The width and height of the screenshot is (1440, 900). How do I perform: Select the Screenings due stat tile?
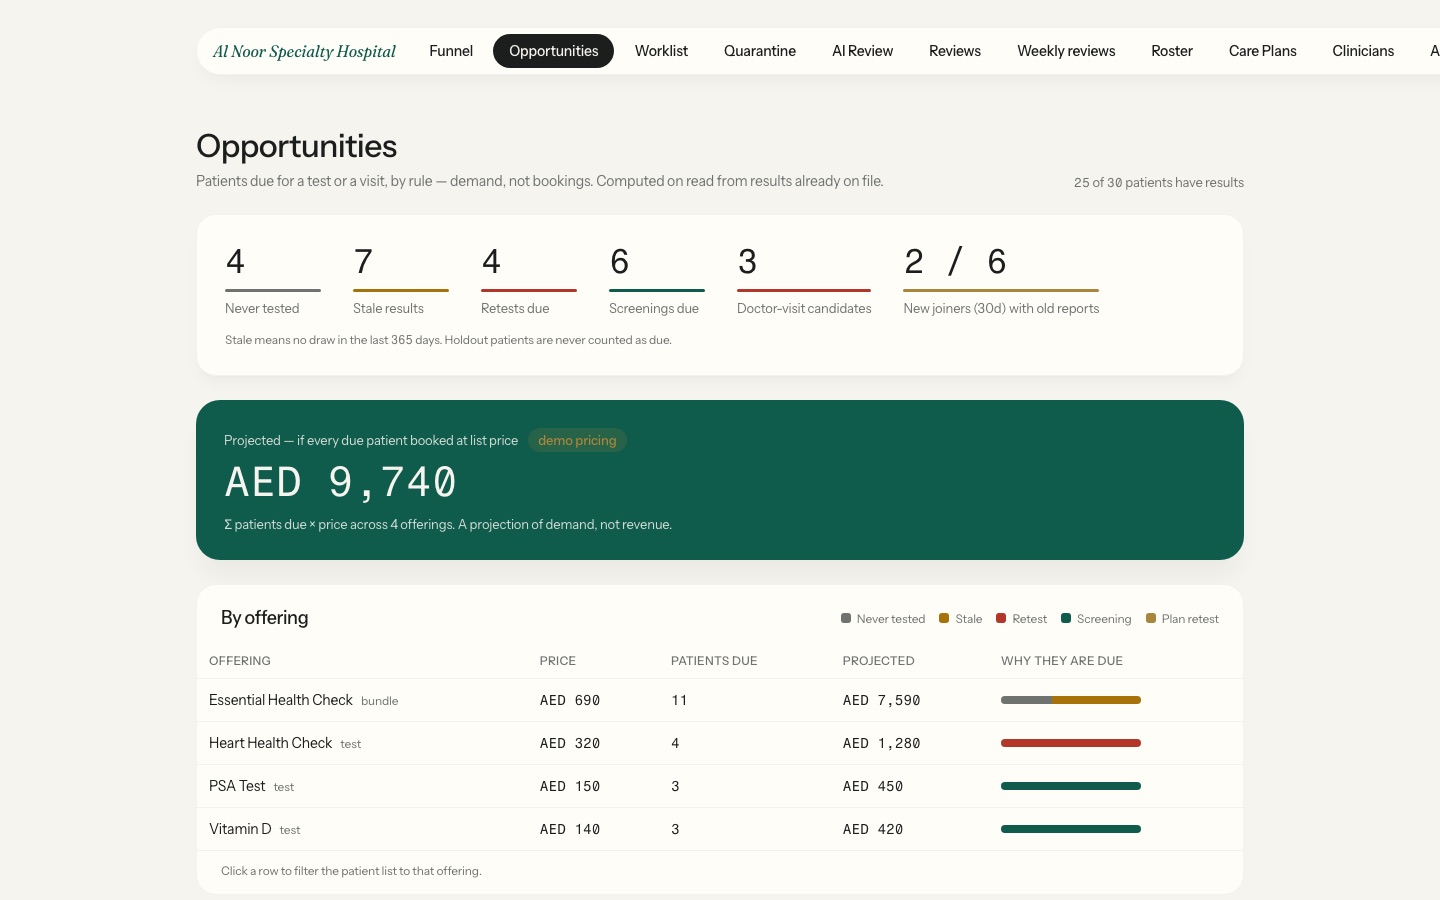tap(657, 281)
